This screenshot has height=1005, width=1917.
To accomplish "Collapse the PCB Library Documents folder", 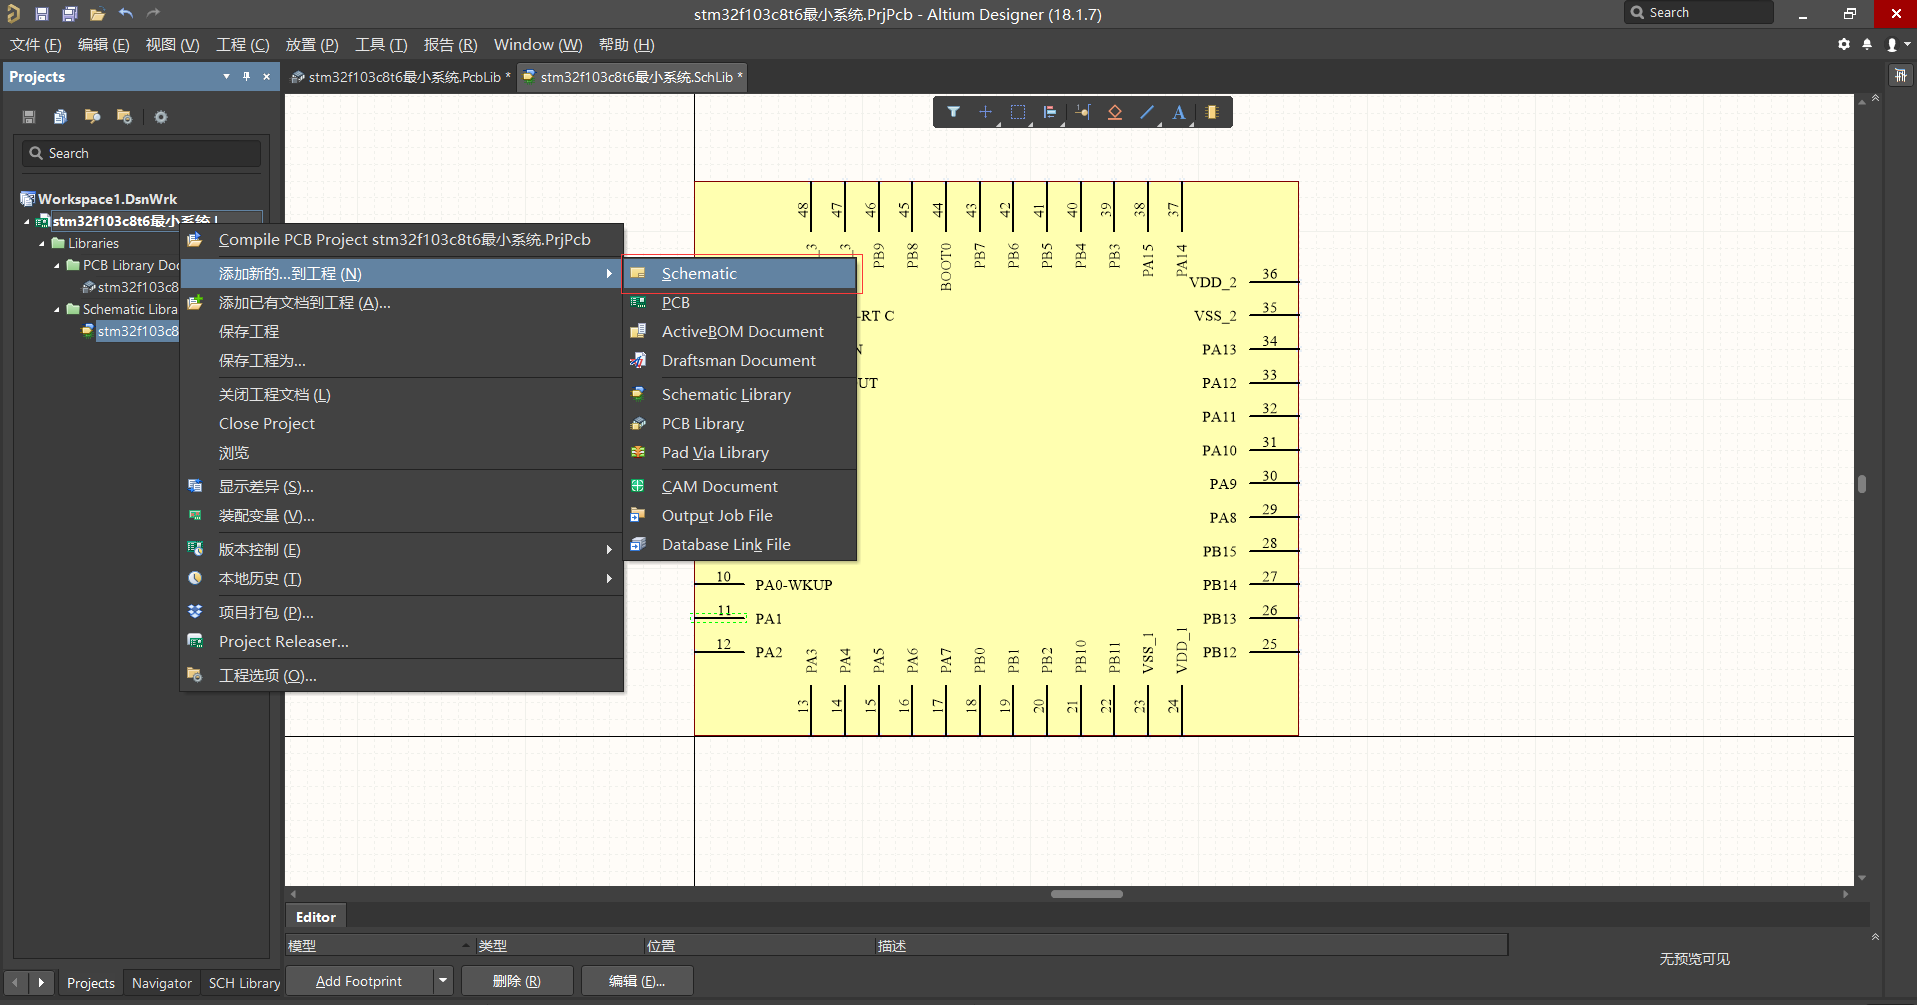I will pyautogui.click(x=57, y=265).
